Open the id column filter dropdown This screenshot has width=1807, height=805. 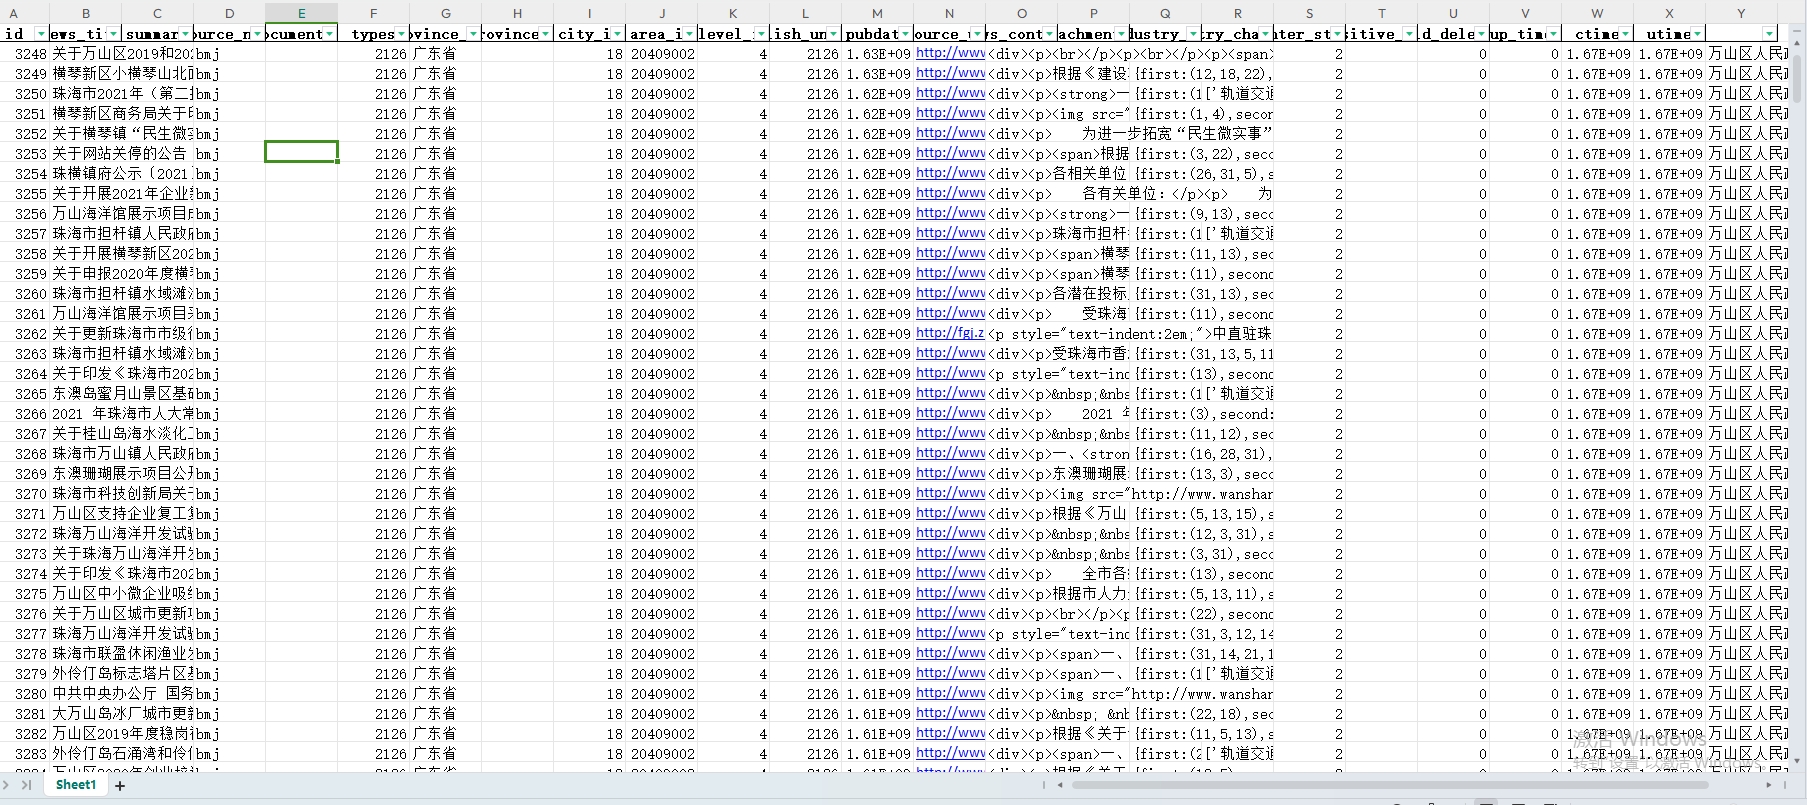[x=40, y=34]
